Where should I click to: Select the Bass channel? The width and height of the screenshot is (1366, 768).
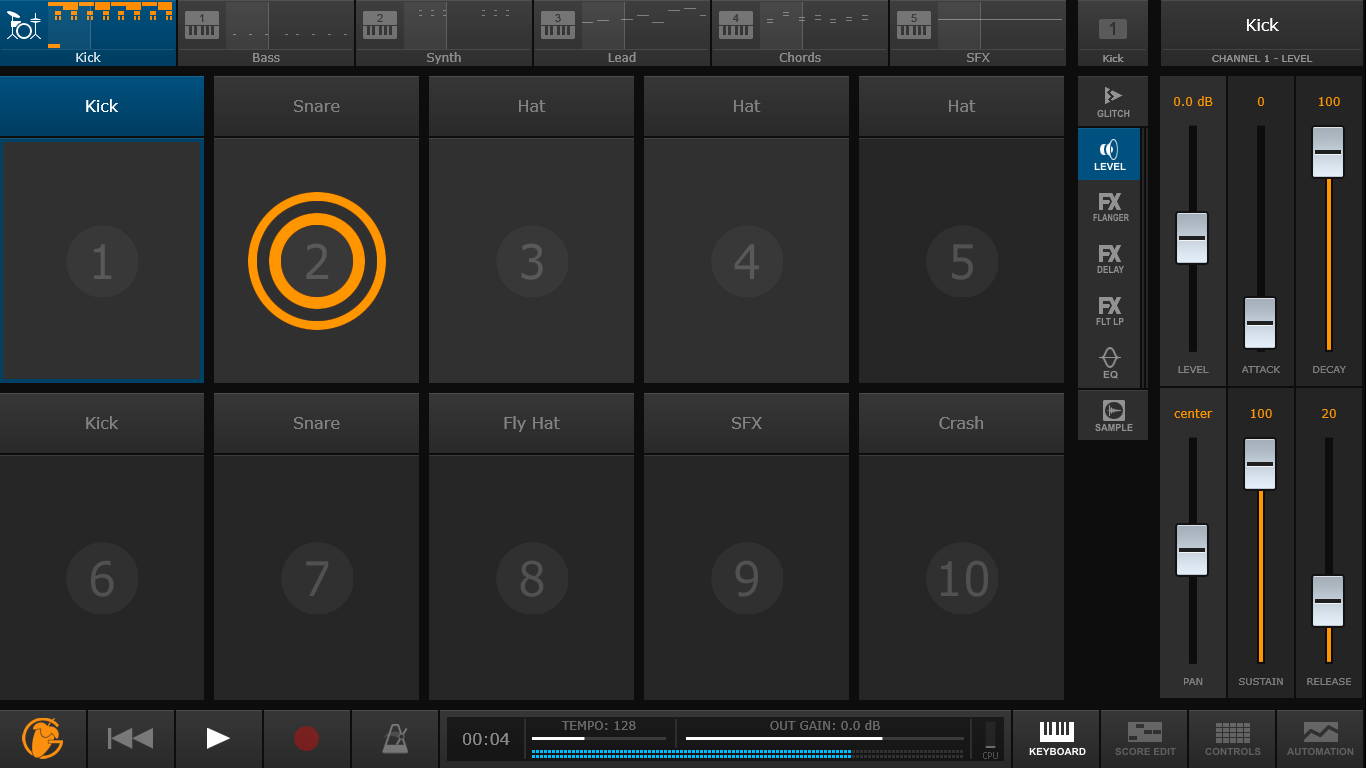click(x=266, y=33)
